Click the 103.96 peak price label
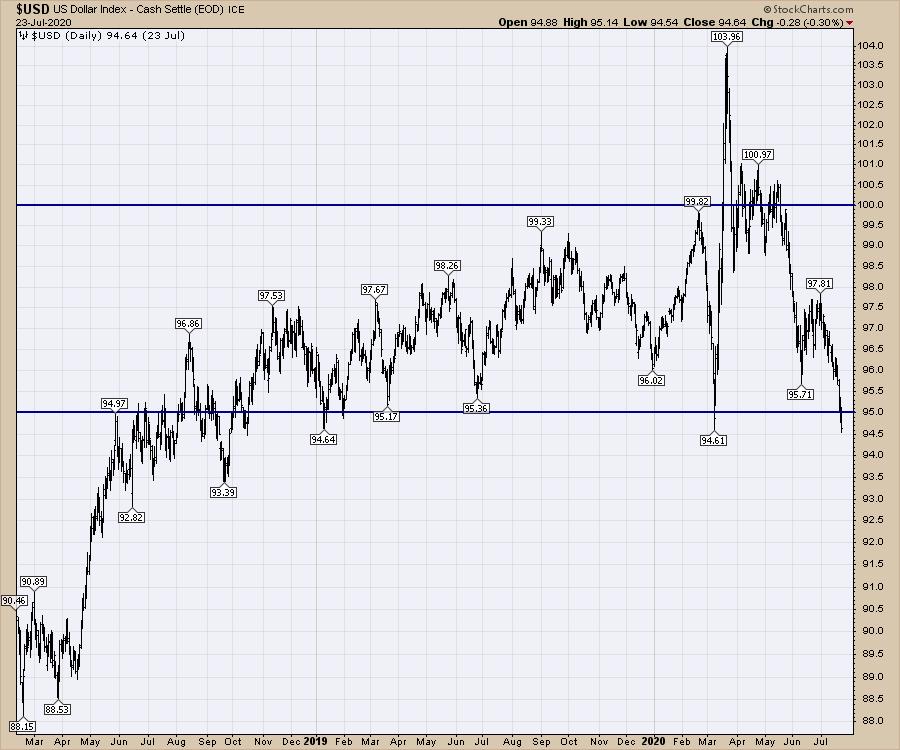The width and height of the screenshot is (900, 750). (726, 36)
